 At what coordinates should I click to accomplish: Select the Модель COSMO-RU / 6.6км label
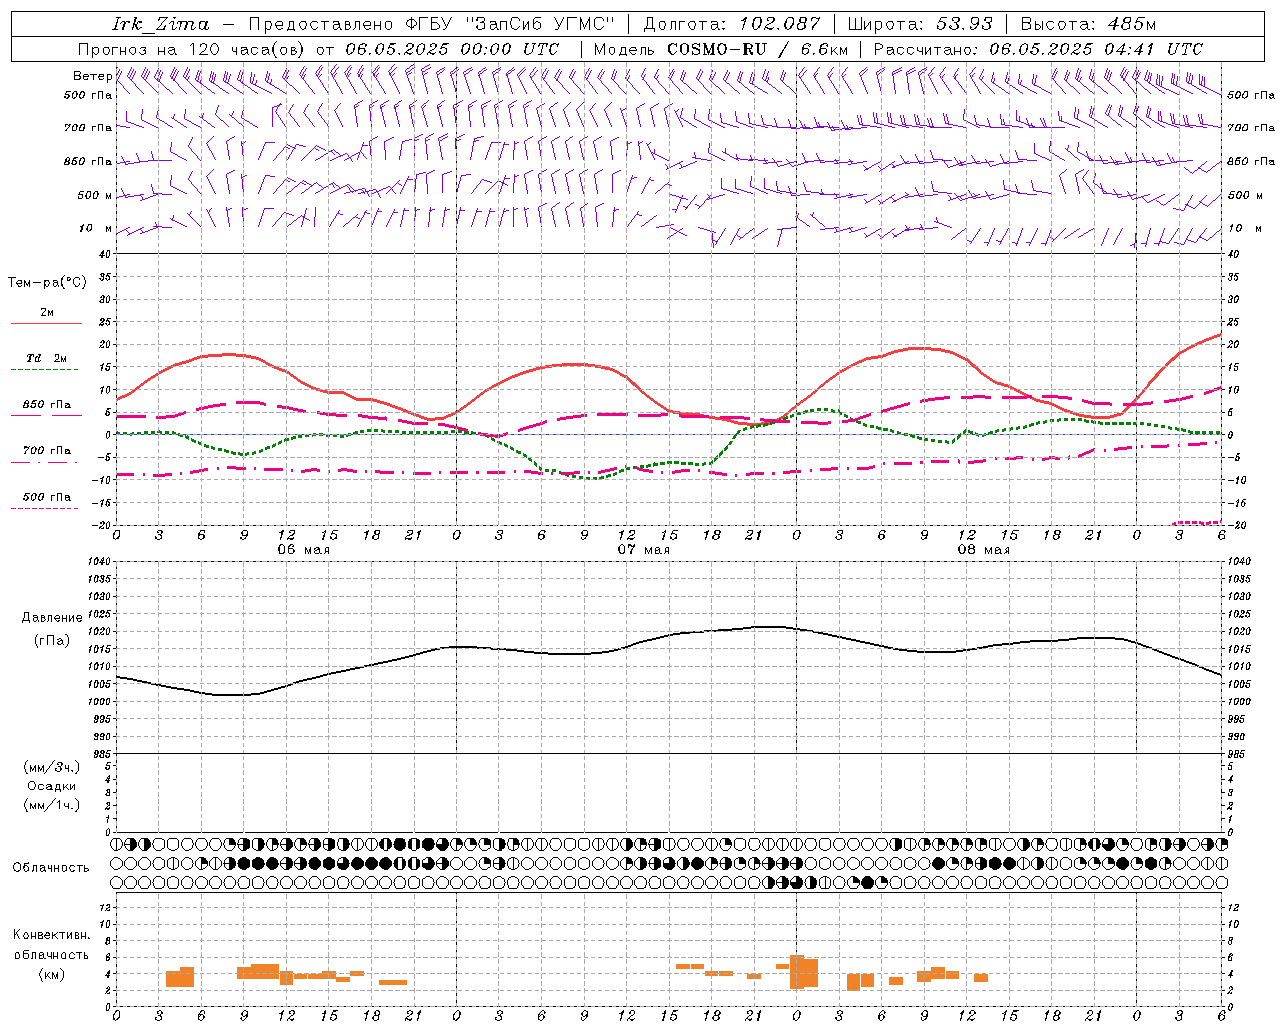point(721,49)
